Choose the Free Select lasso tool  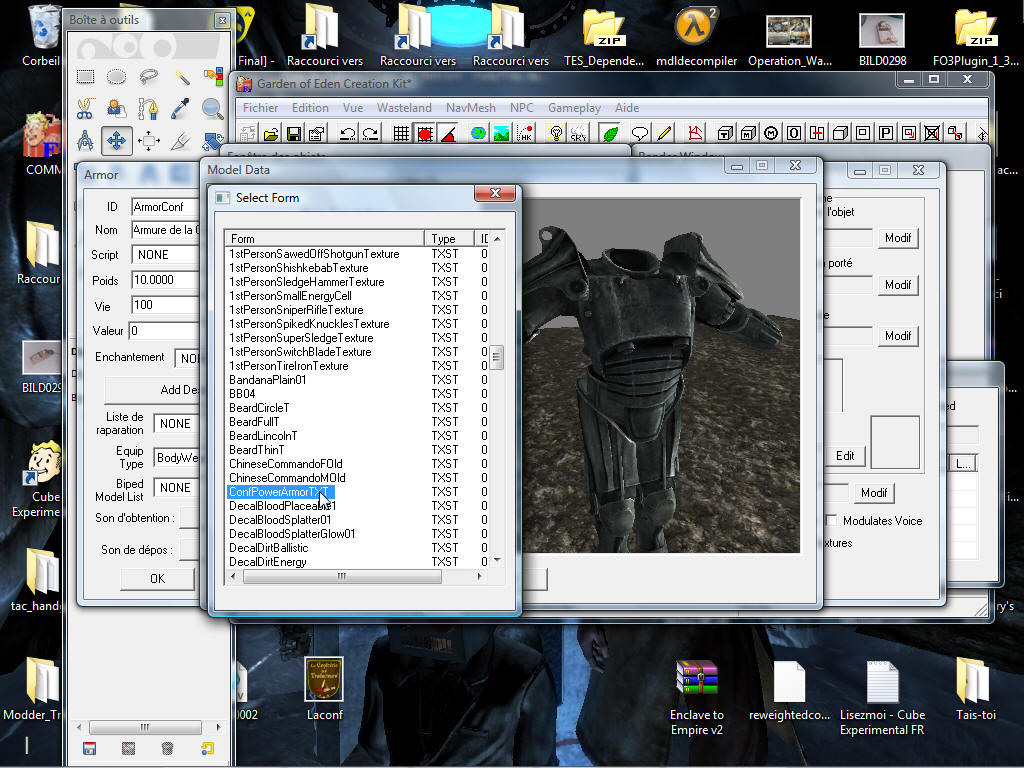[149, 77]
